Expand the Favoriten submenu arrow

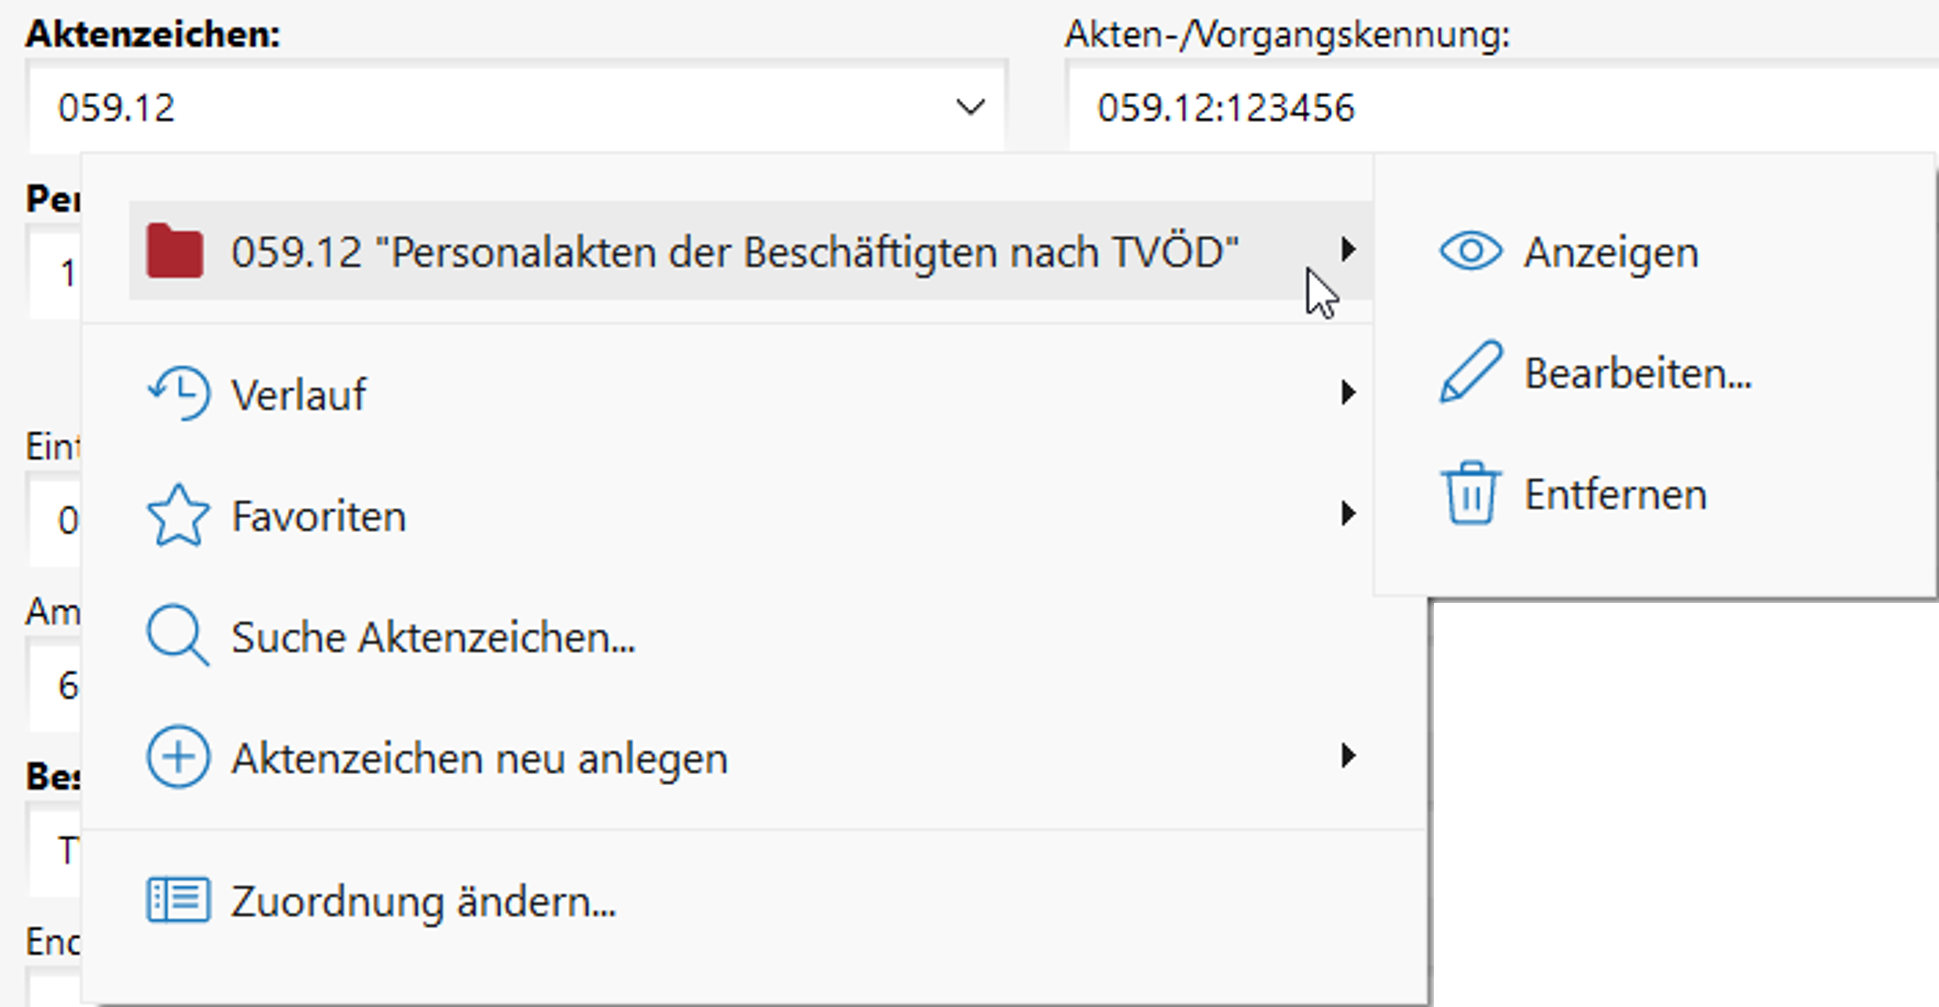click(1347, 515)
